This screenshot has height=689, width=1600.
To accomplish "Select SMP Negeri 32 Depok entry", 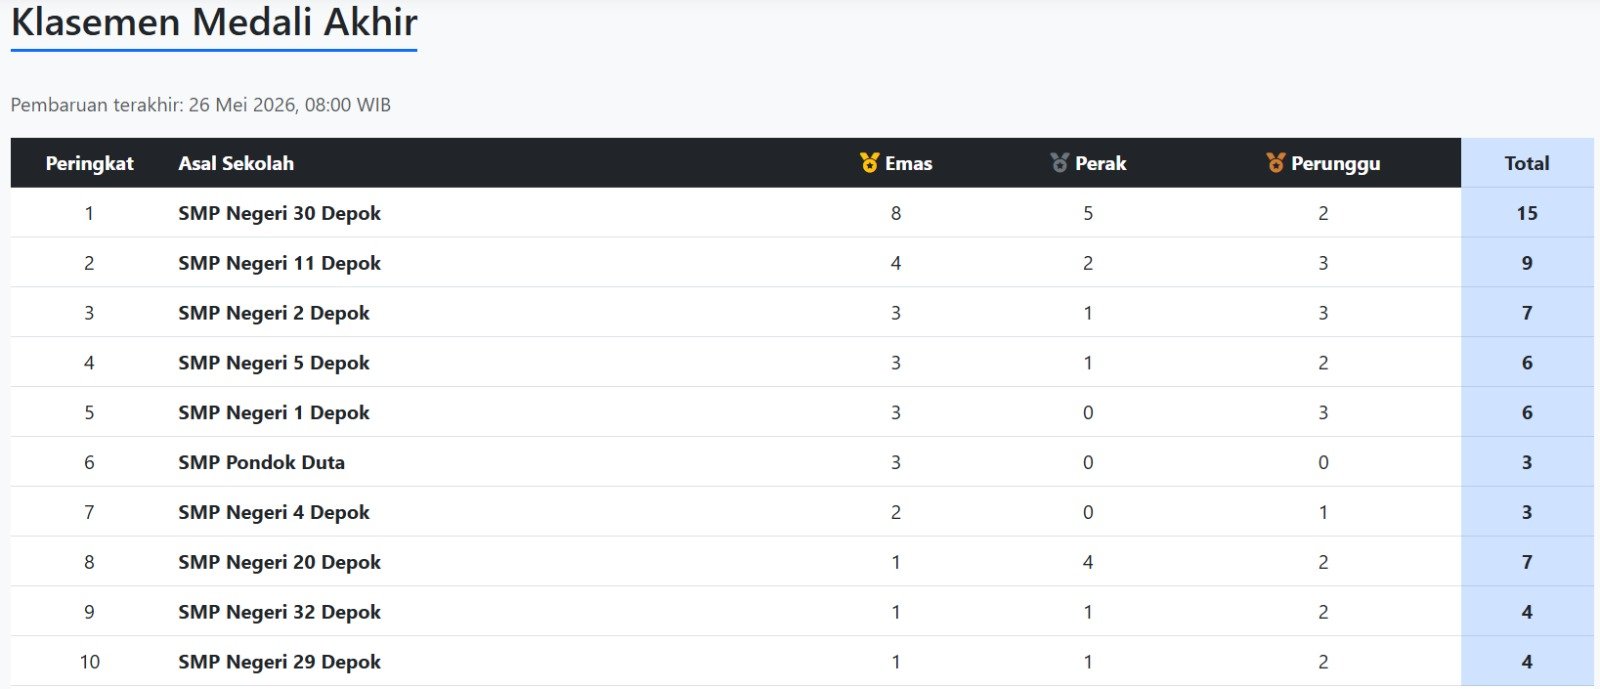I will (802, 612).
